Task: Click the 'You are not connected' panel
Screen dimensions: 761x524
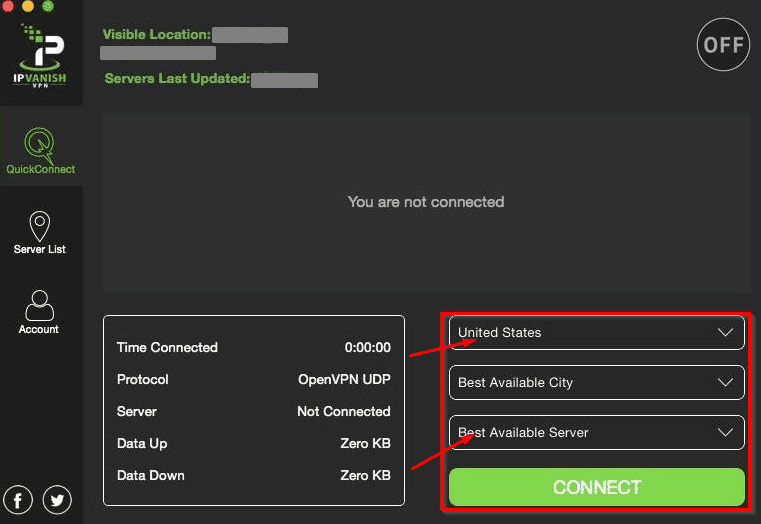Action: pyautogui.click(x=426, y=202)
